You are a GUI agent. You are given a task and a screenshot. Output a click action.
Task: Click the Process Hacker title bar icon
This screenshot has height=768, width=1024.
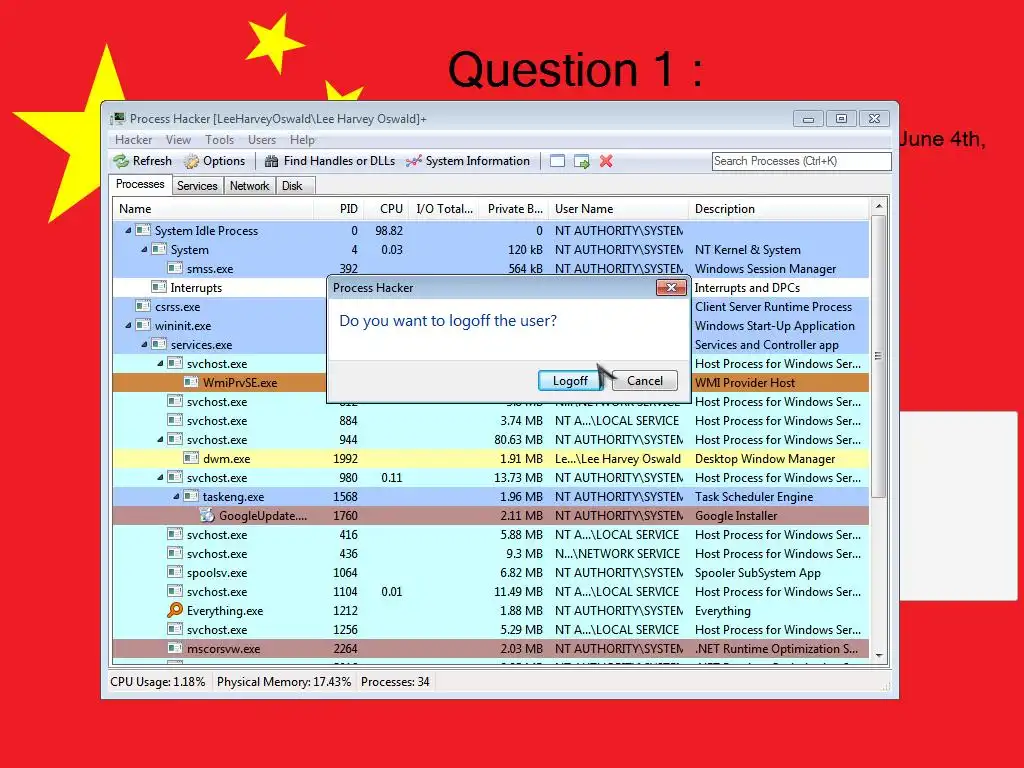click(118, 118)
